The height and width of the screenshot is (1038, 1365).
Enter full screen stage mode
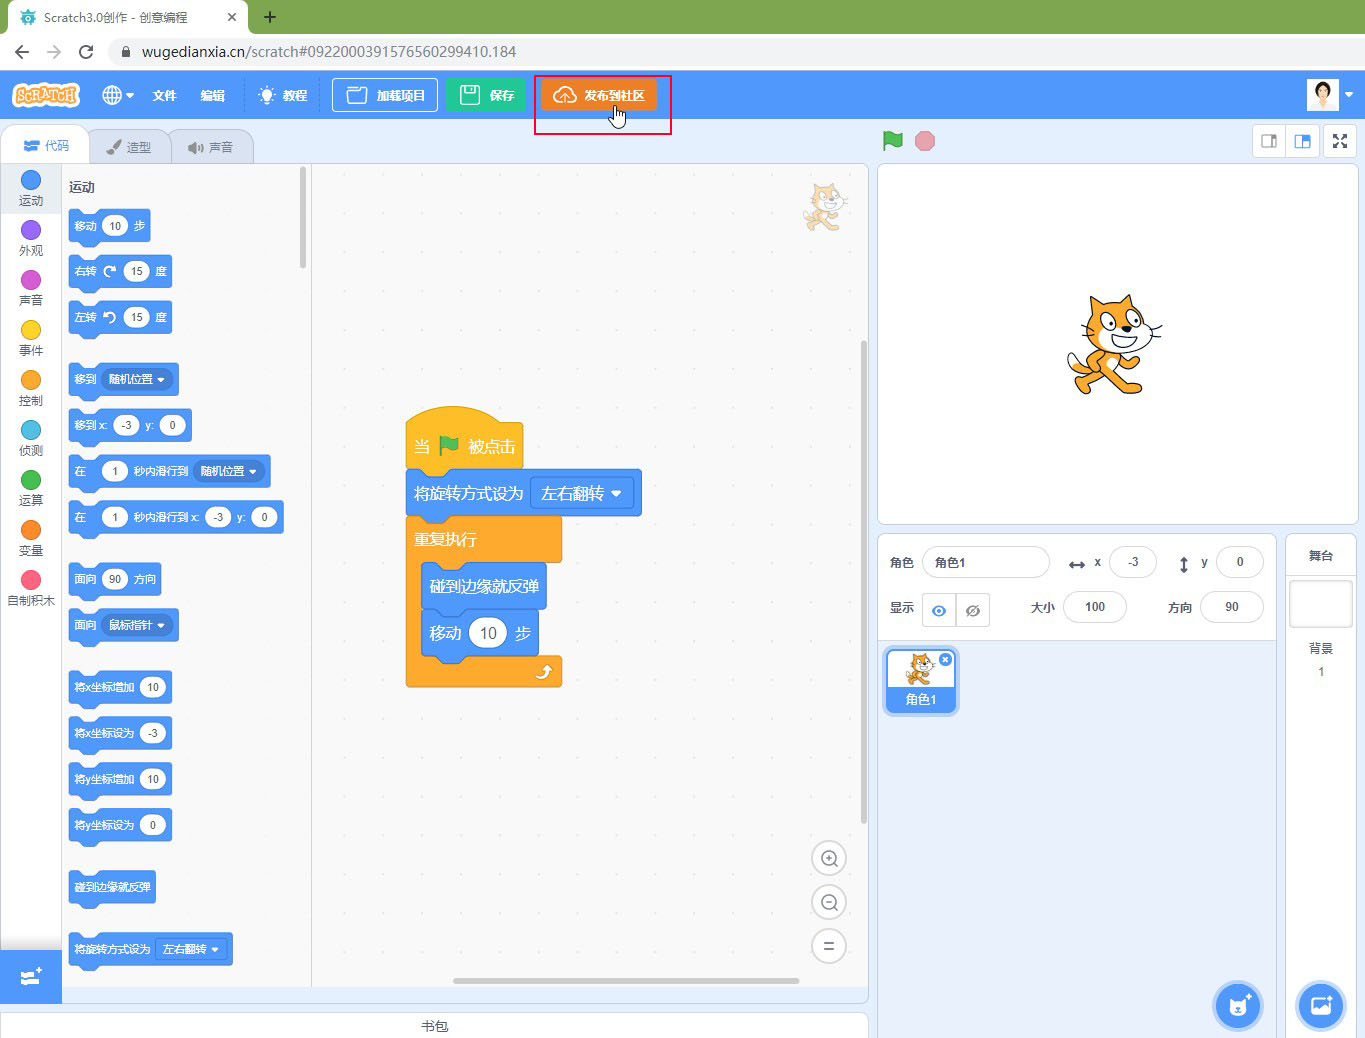(x=1340, y=141)
